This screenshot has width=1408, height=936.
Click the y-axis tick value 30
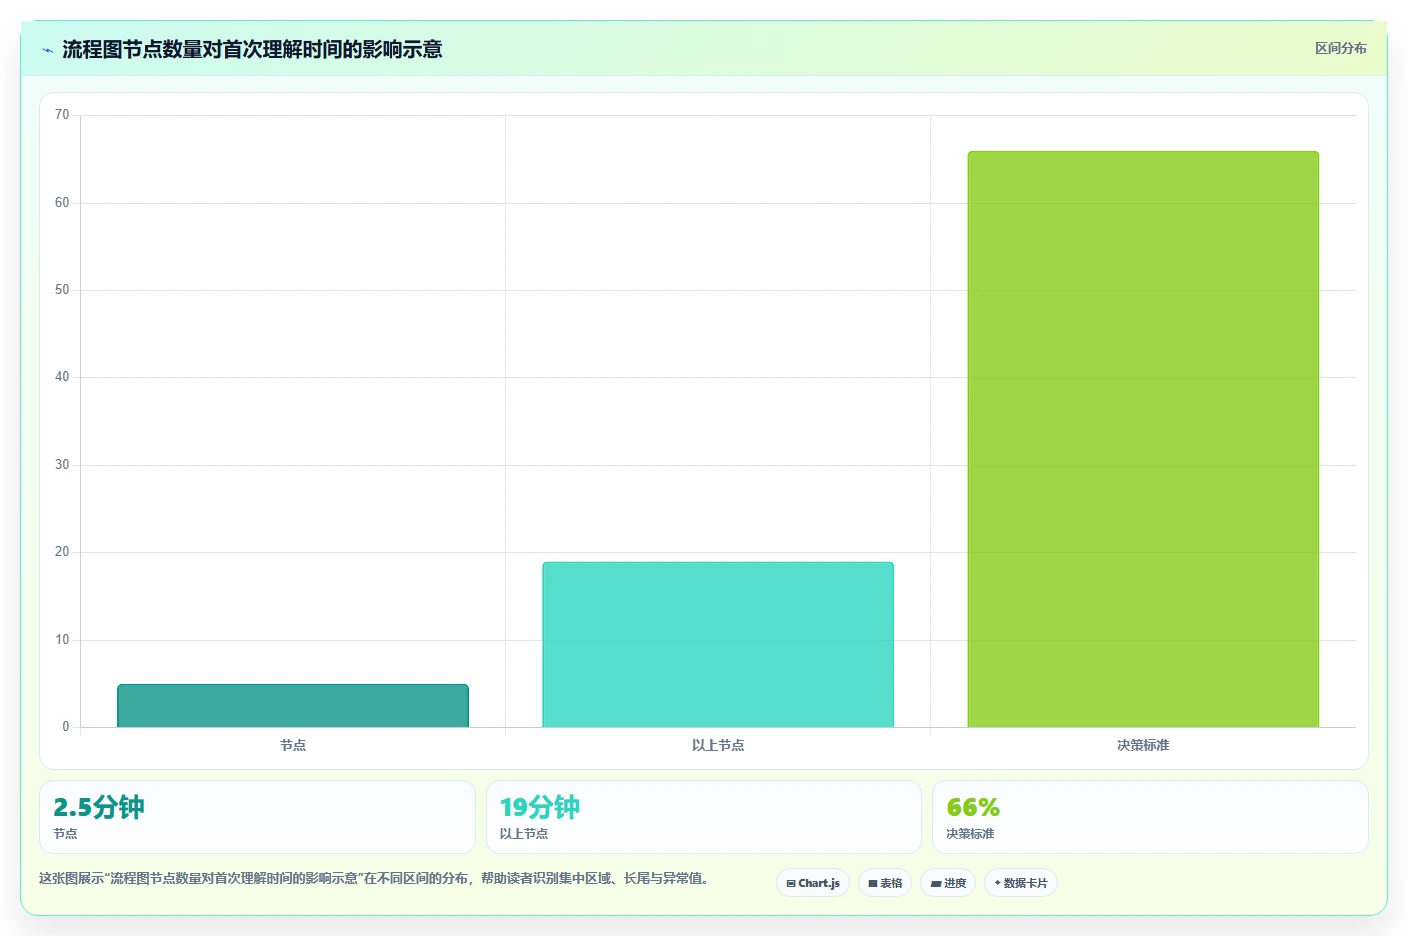[x=62, y=465]
